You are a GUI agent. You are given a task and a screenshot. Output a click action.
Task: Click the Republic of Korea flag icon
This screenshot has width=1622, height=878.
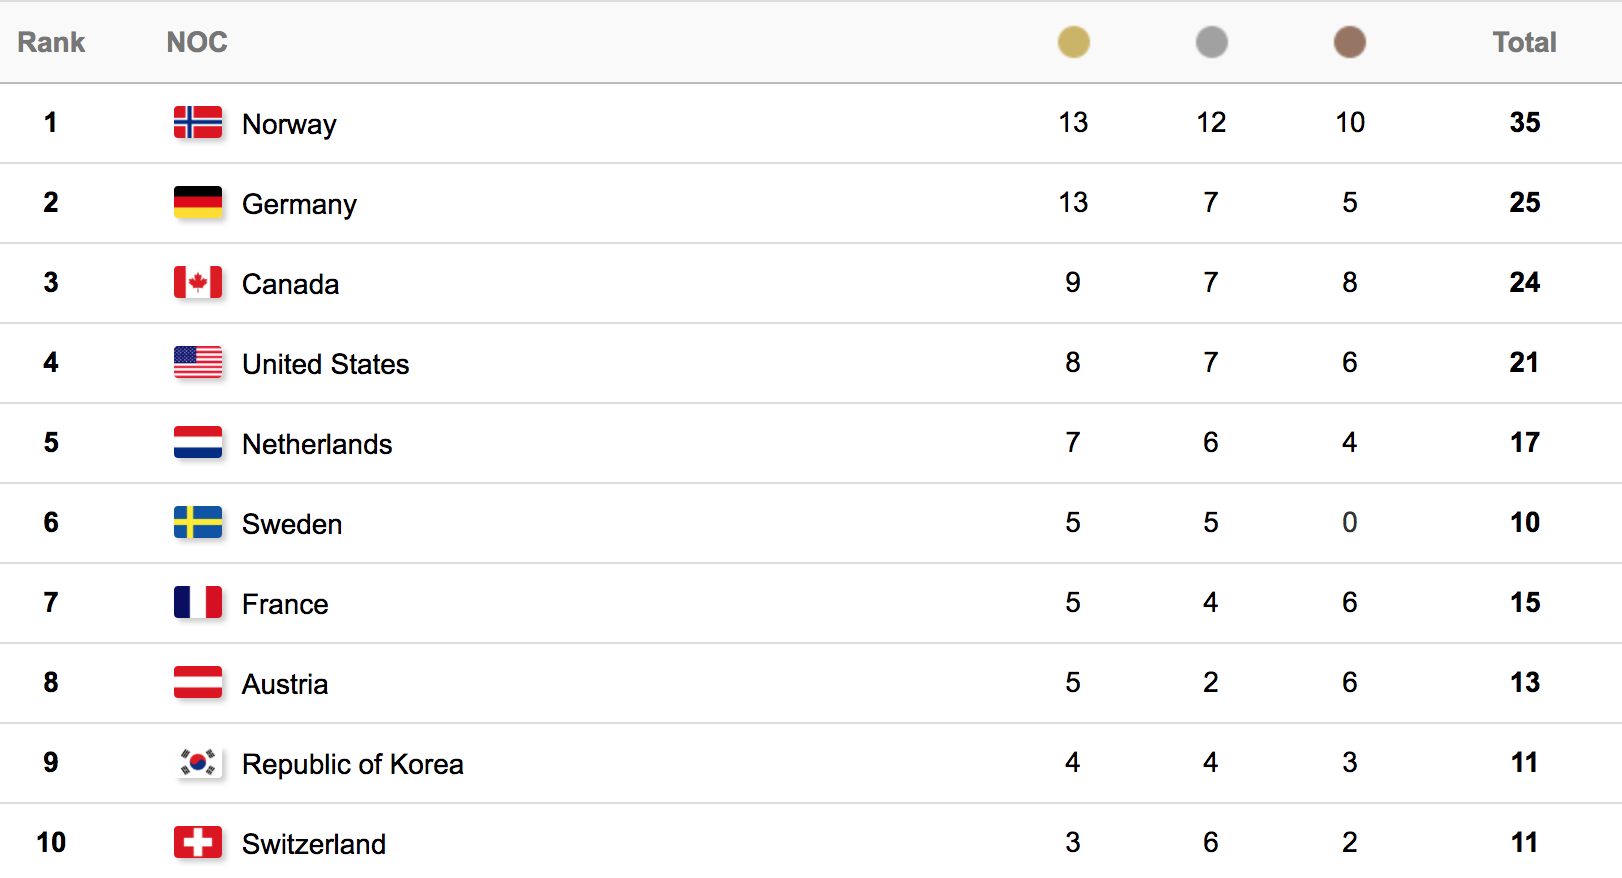click(198, 762)
